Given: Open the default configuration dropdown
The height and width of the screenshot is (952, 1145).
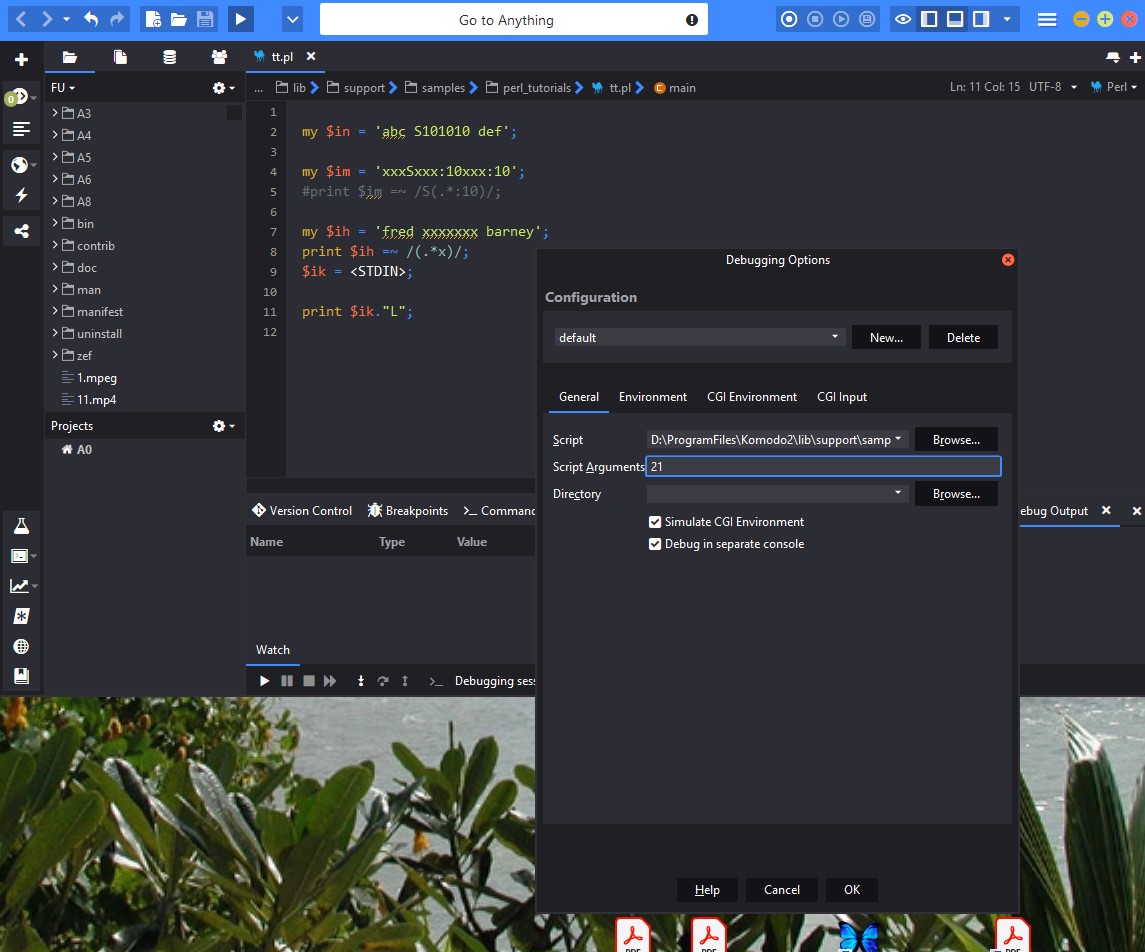Looking at the screenshot, I should (699, 338).
